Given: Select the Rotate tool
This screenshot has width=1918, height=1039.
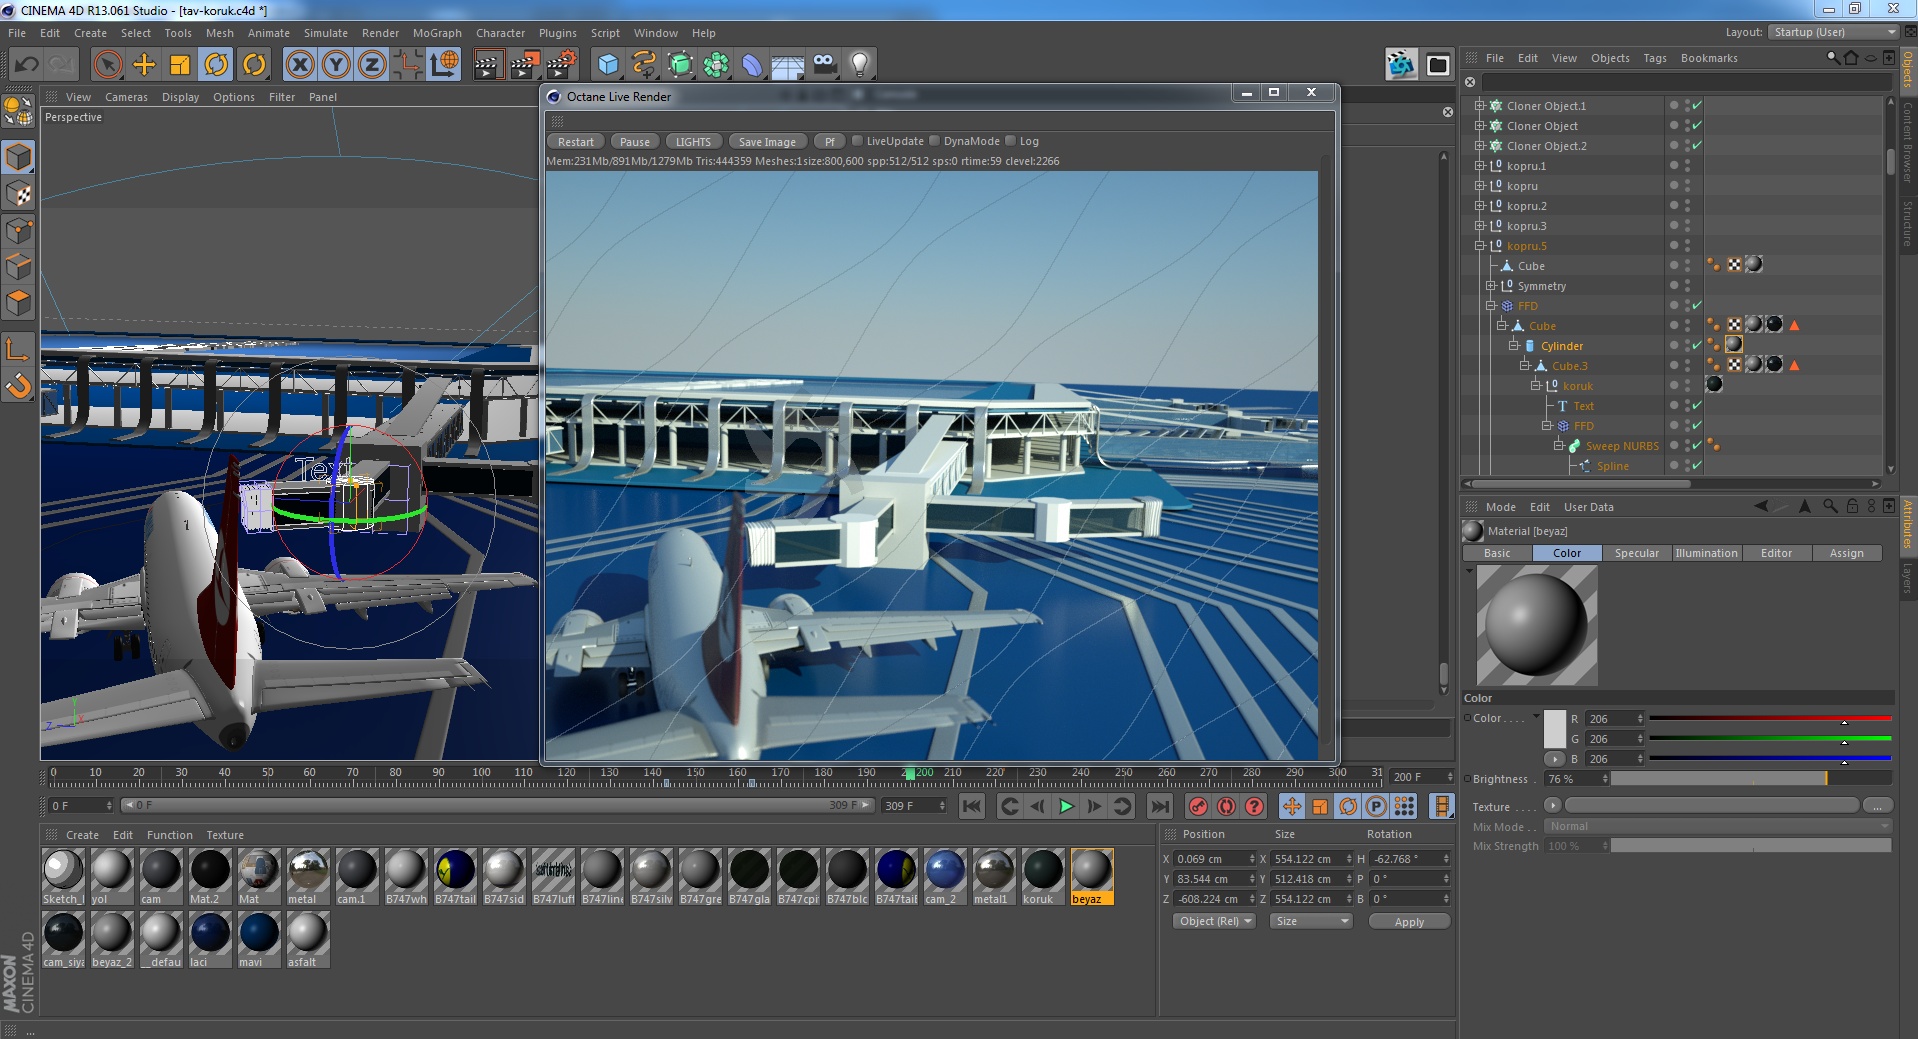Looking at the screenshot, I should (216, 65).
